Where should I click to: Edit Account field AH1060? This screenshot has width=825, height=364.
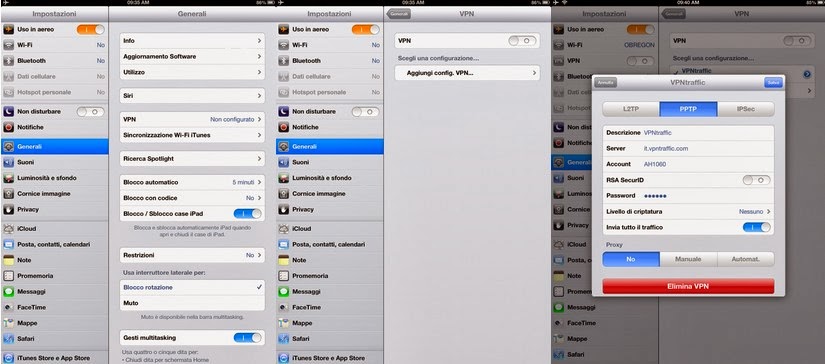688,164
